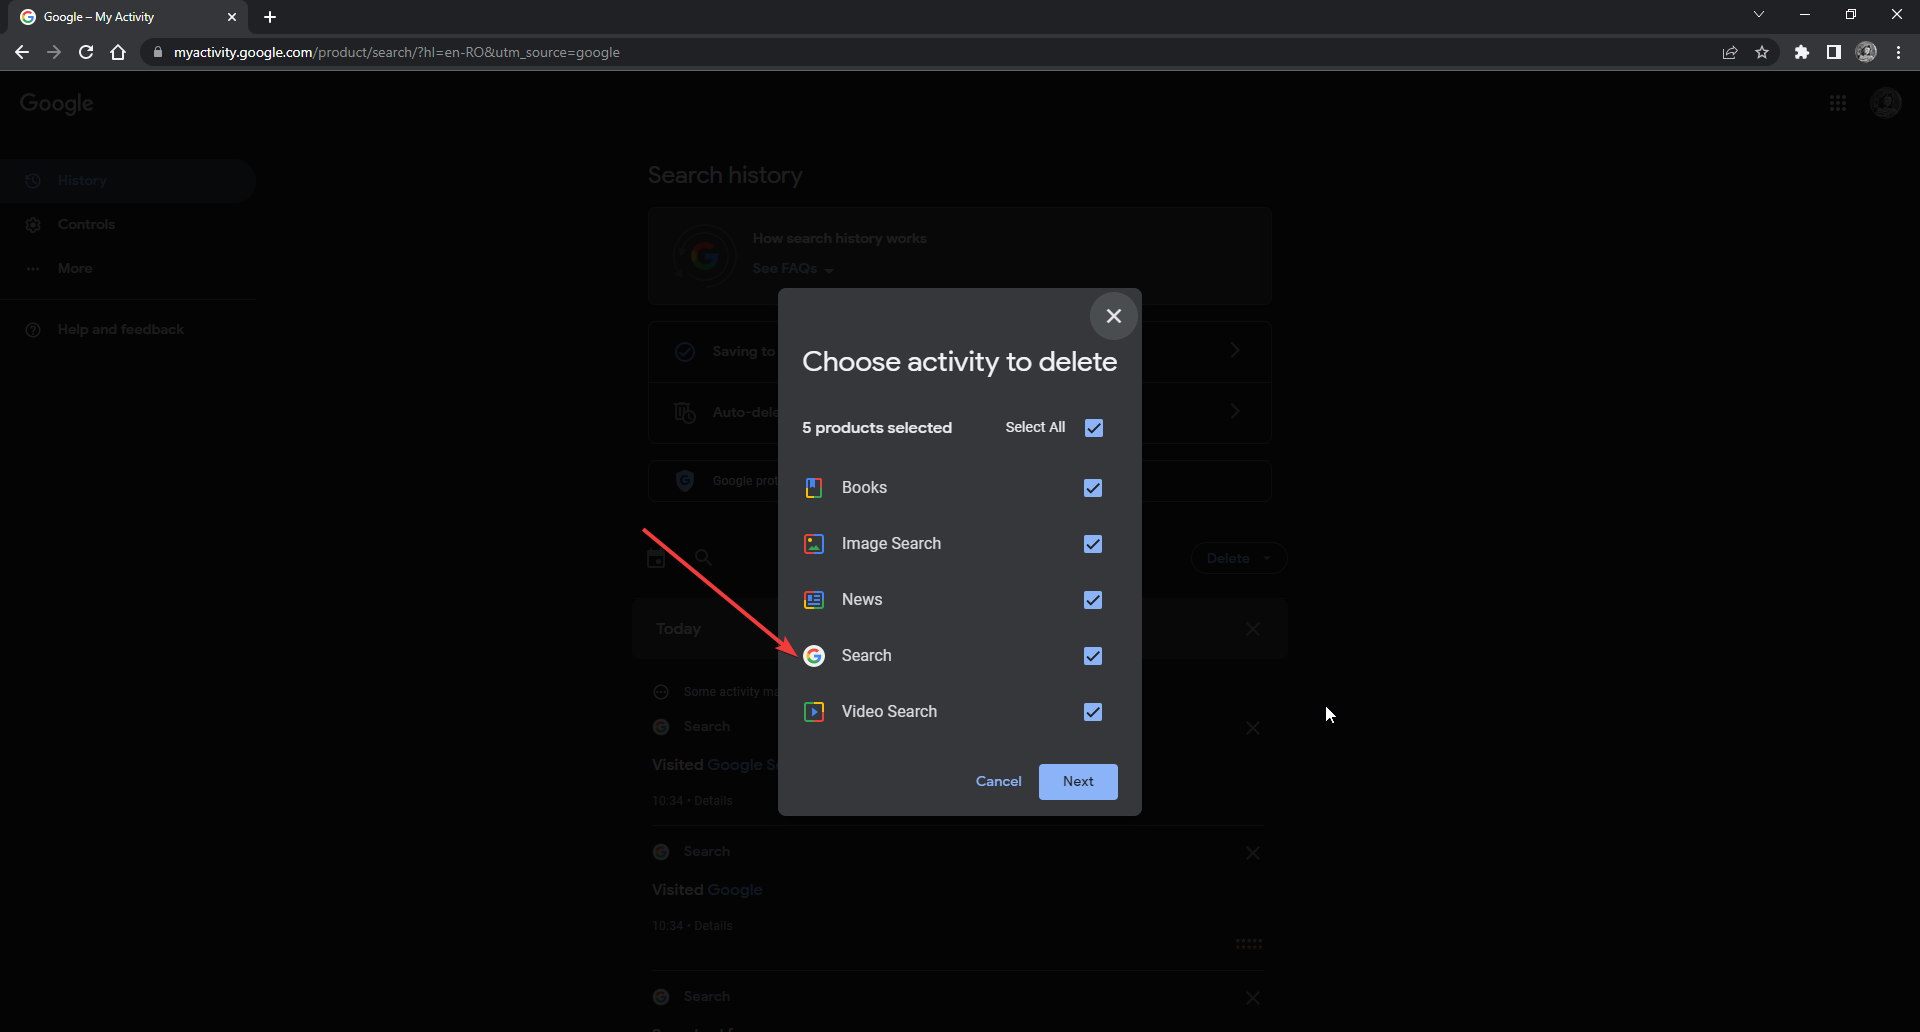Click the News product icon
This screenshot has height=1032, width=1920.
(814, 600)
